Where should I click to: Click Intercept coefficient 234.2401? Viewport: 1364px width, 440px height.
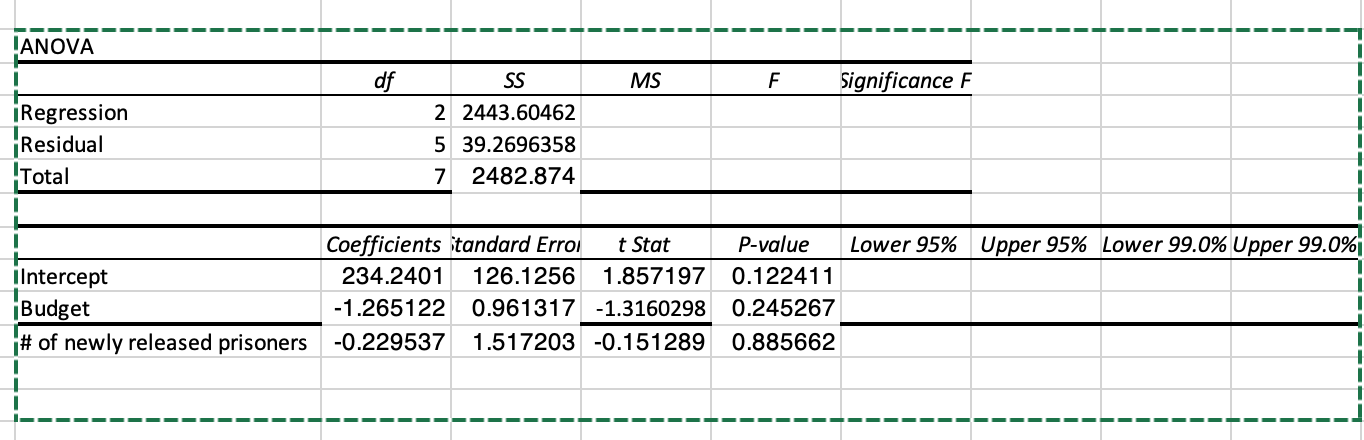[x=386, y=275]
